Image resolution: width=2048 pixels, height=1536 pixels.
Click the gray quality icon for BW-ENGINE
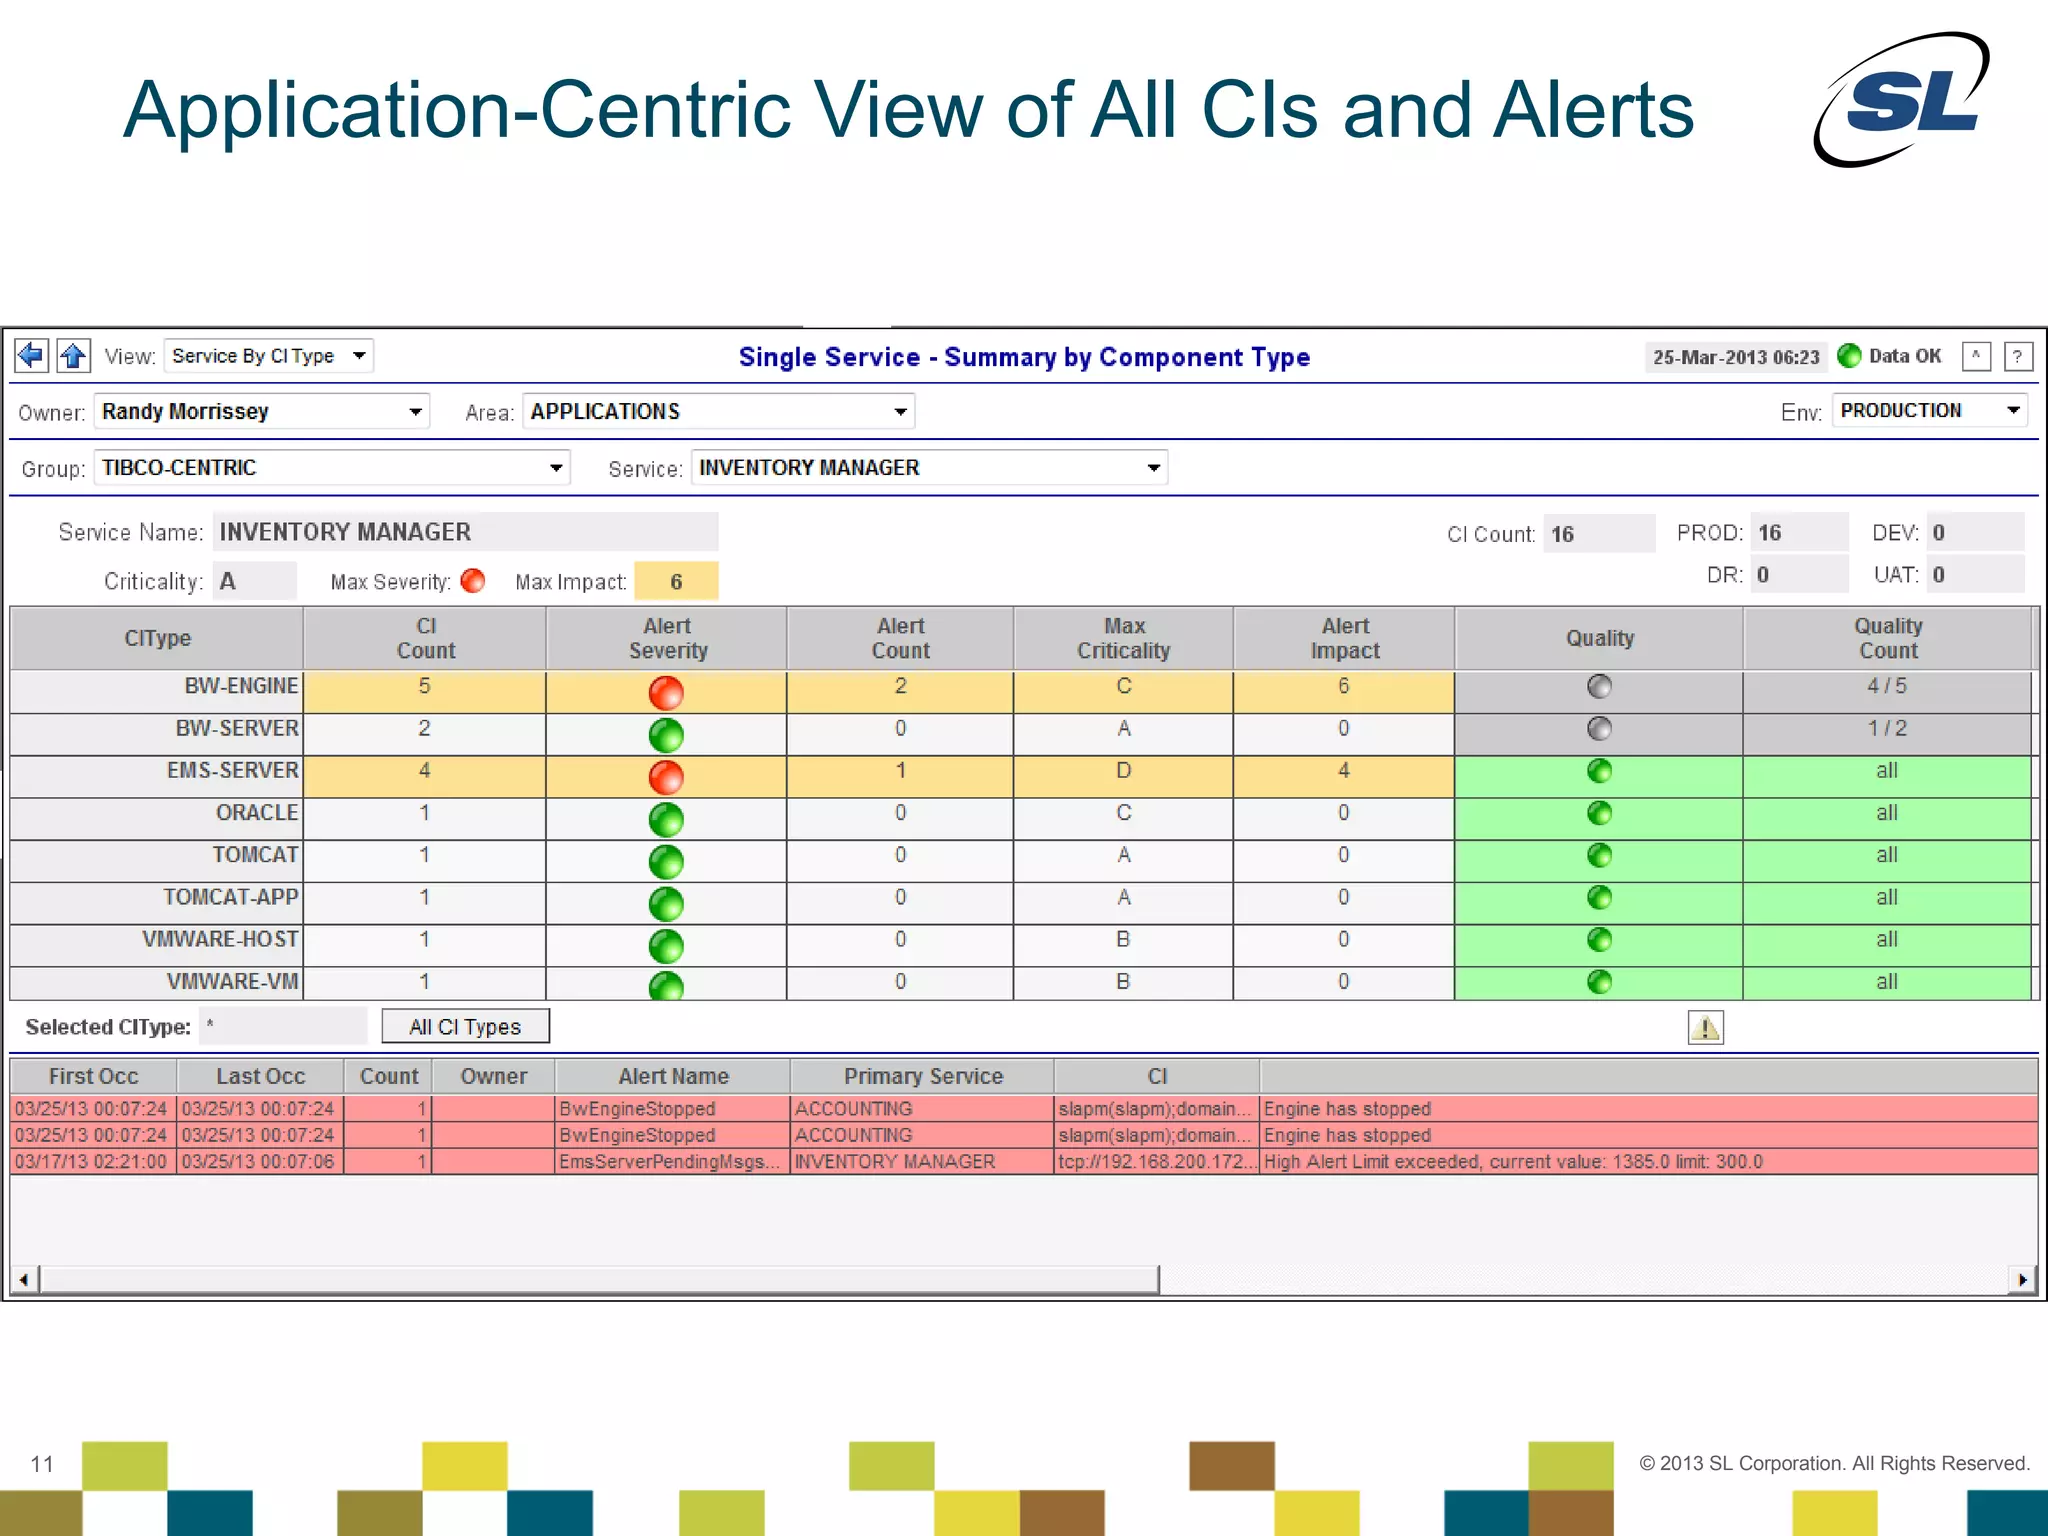(x=1599, y=687)
